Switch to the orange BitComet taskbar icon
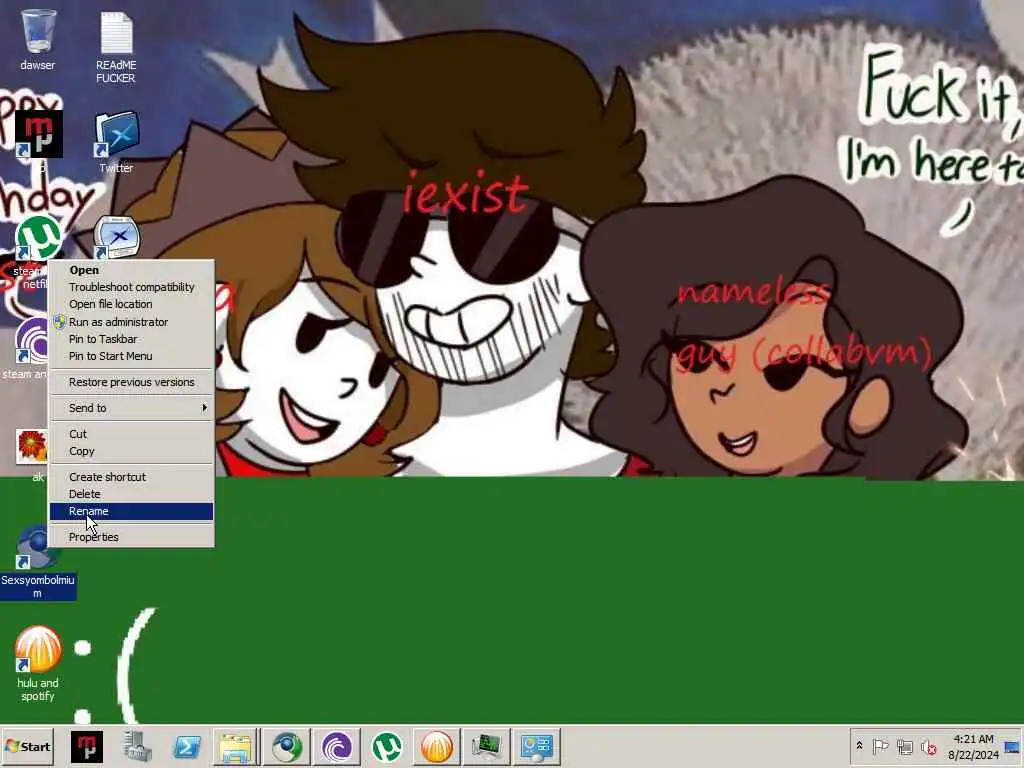The height and width of the screenshot is (768, 1024). [x=437, y=746]
